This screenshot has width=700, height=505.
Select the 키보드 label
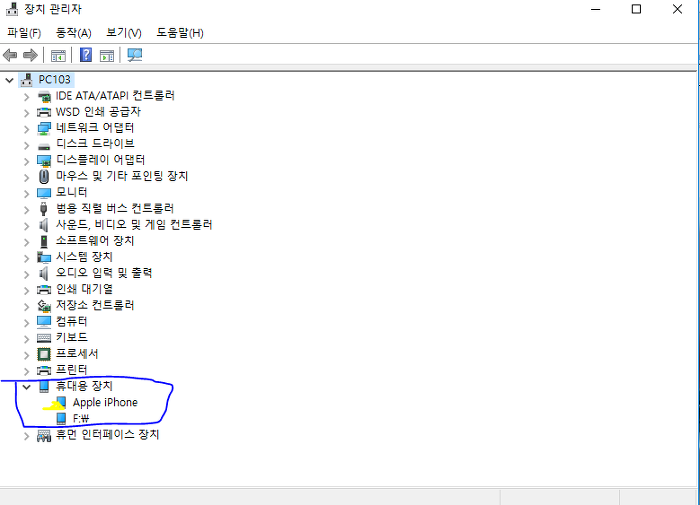(71, 338)
